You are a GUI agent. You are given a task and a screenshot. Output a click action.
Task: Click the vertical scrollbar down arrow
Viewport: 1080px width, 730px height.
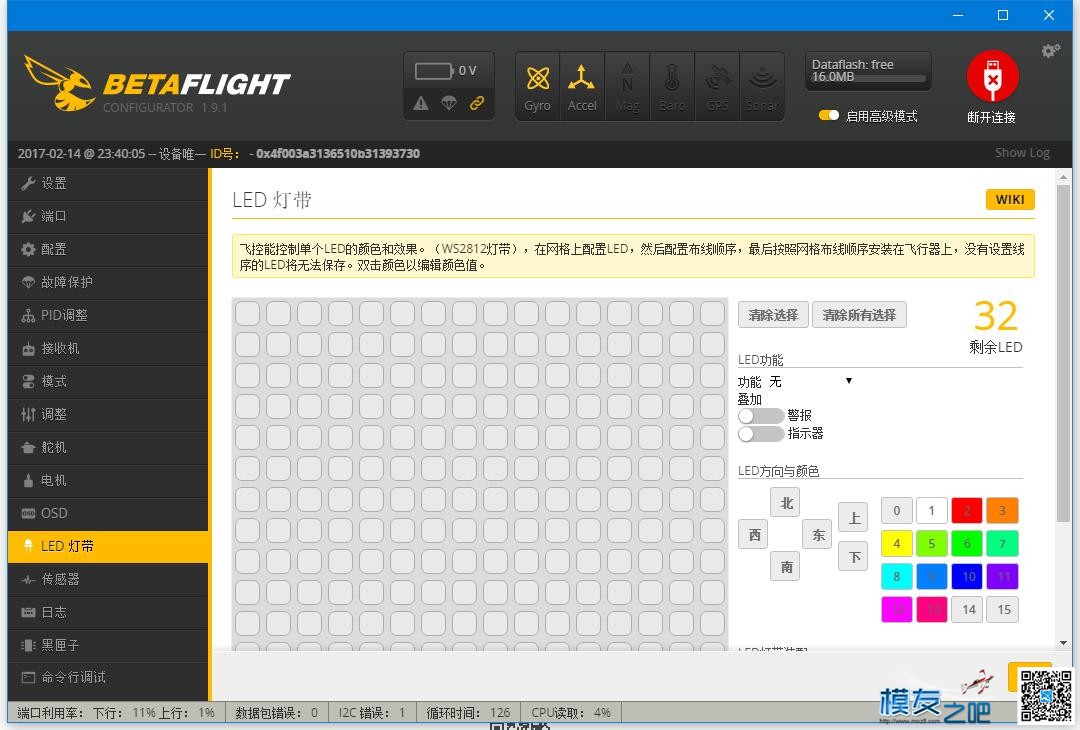click(1063, 643)
